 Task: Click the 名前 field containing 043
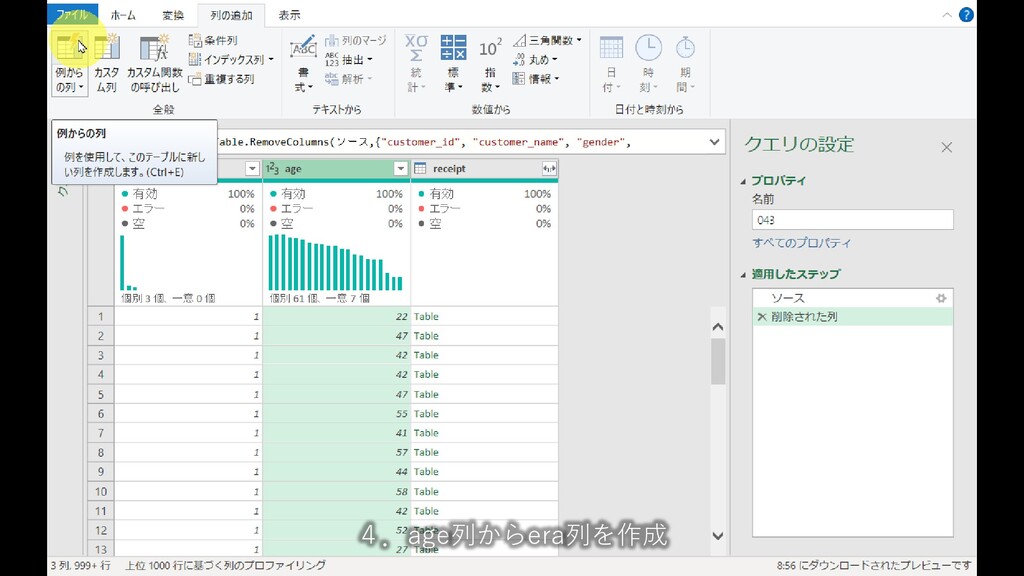tap(852, 220)
